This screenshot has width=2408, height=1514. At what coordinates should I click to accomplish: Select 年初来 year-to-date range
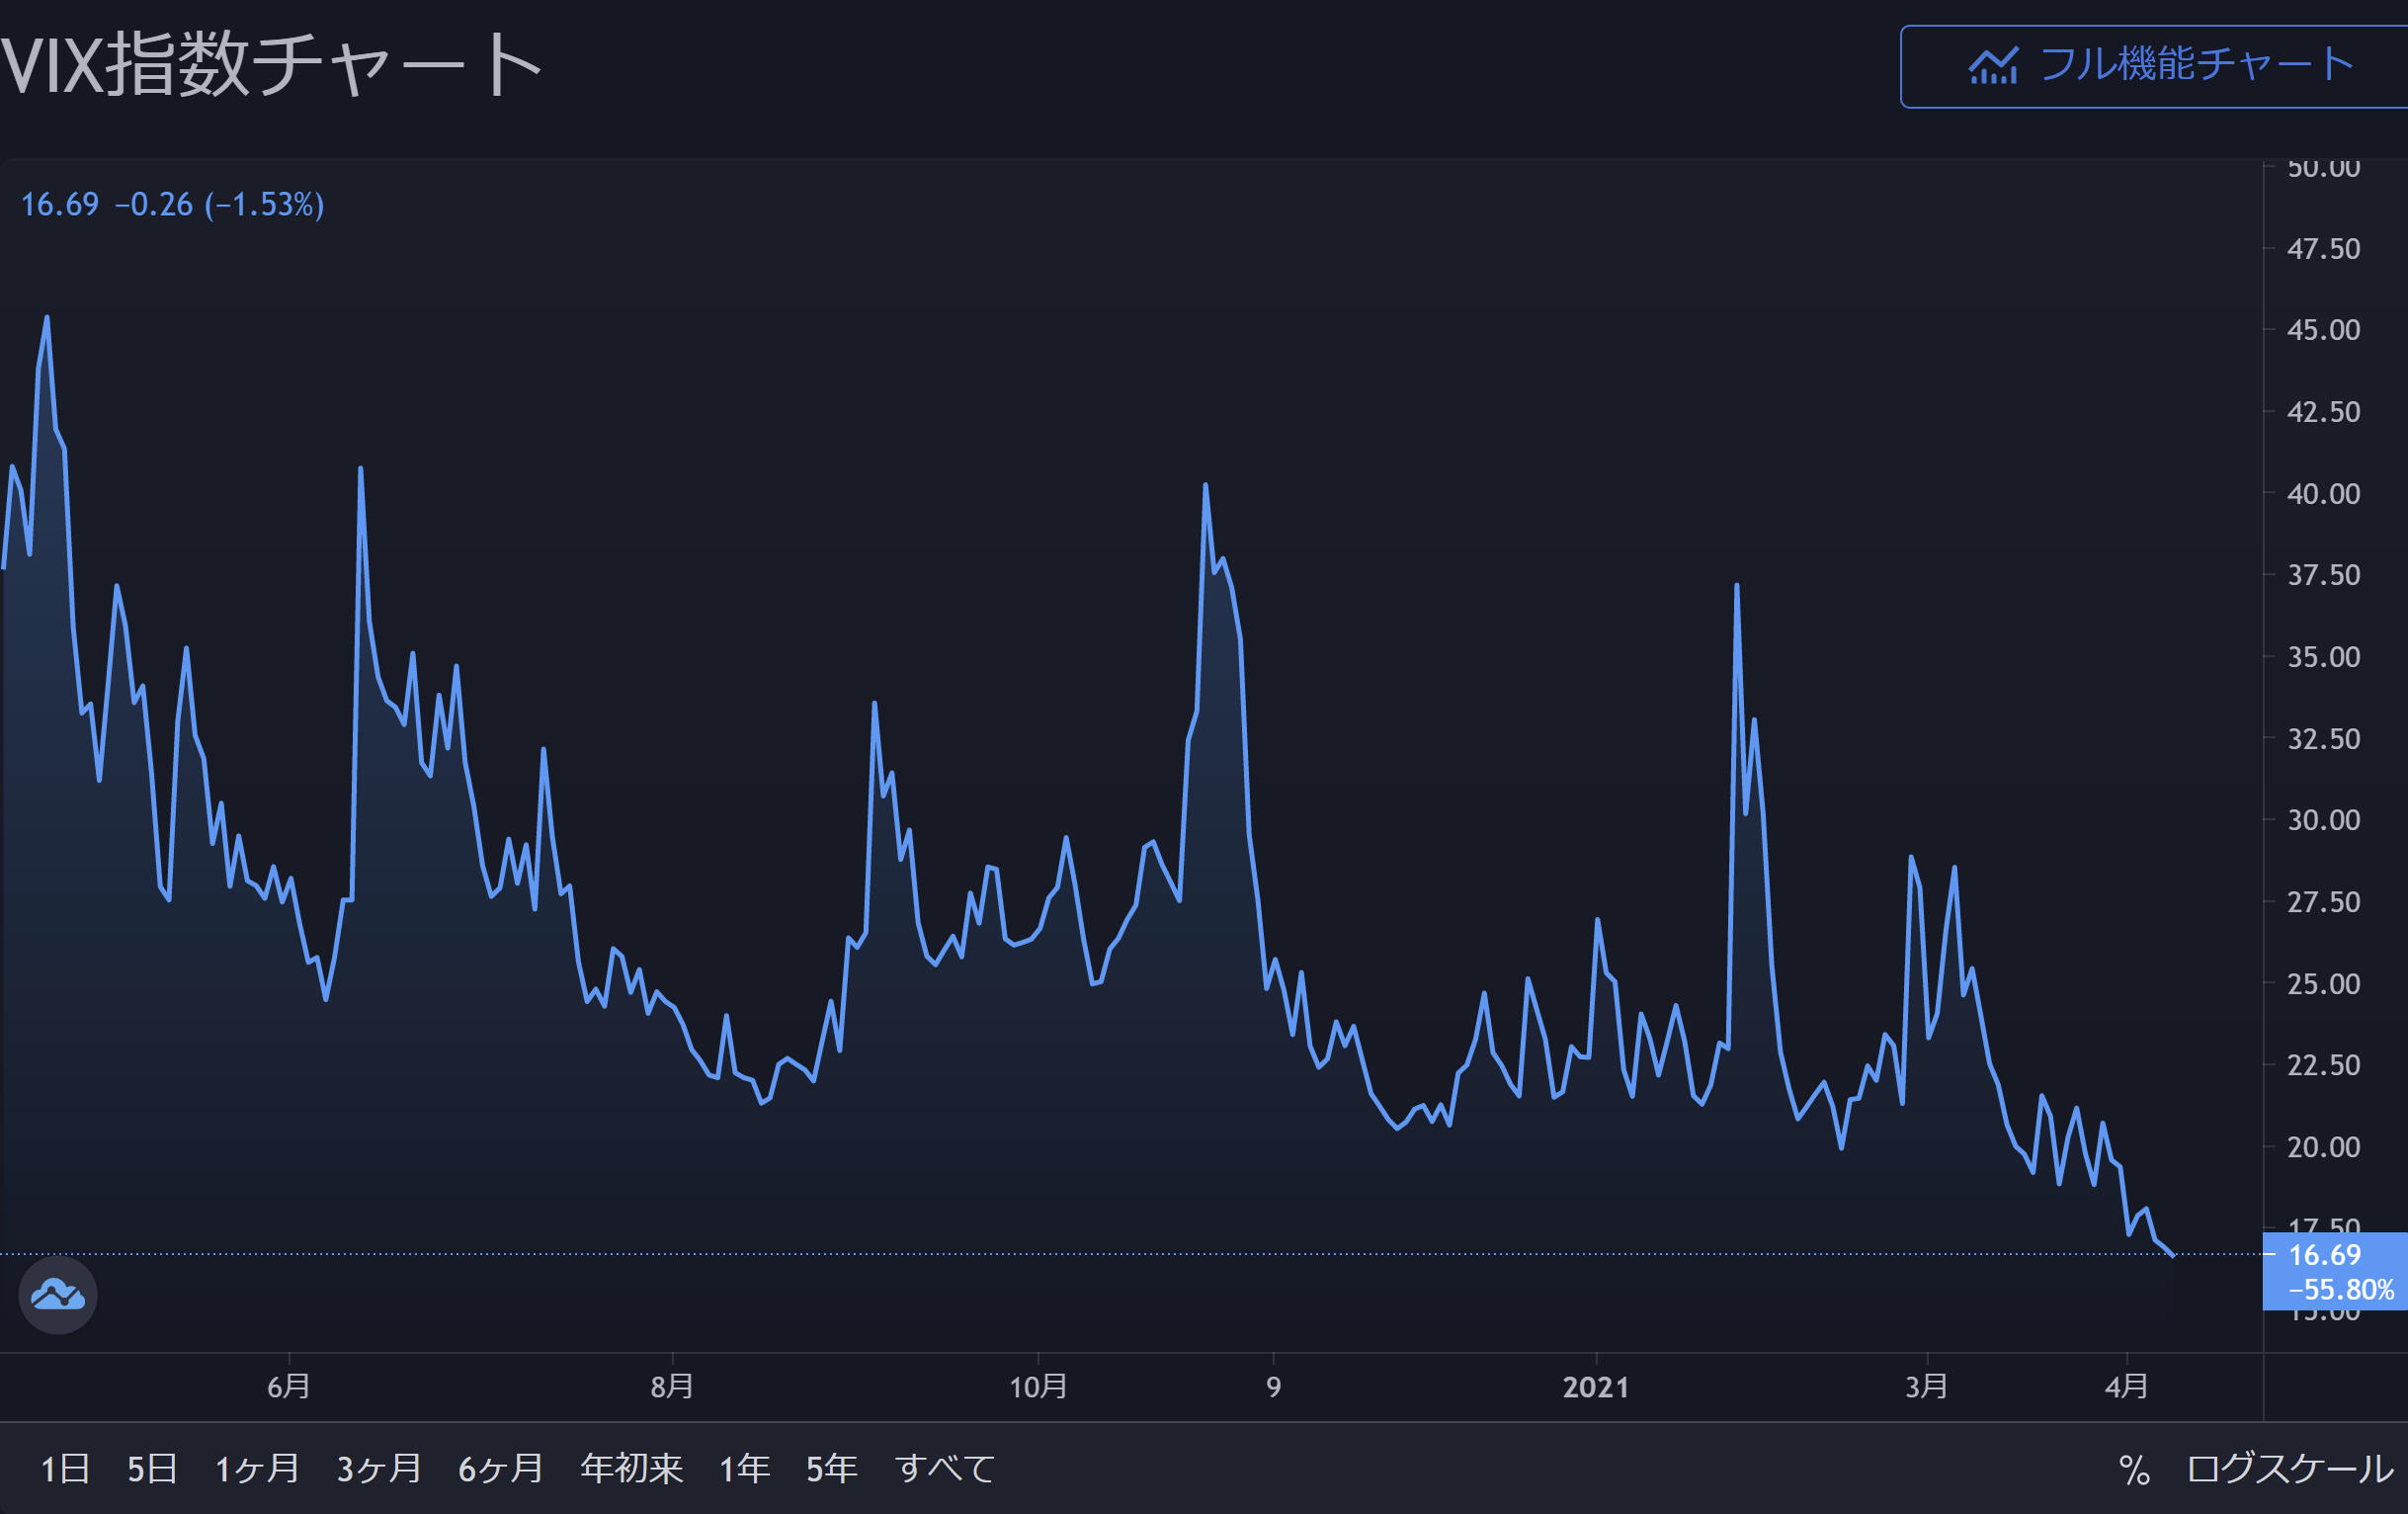[631, 1469]
